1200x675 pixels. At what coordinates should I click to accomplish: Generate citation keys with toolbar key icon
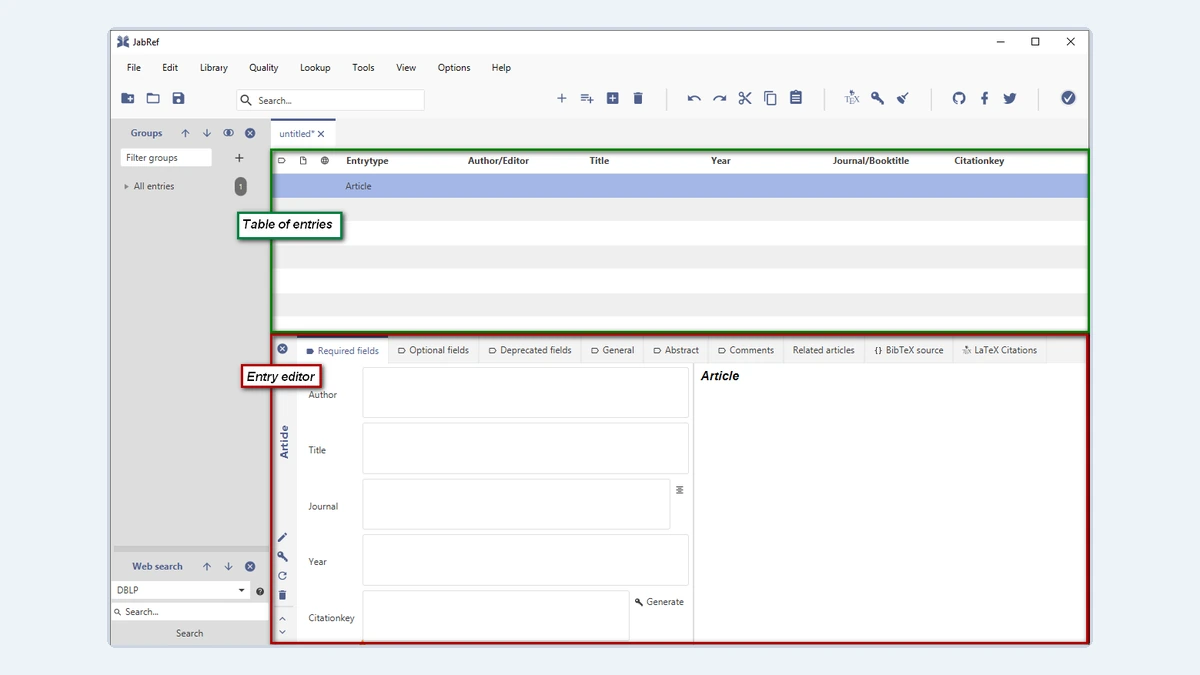pyautogui.click(x=877, y=98)
